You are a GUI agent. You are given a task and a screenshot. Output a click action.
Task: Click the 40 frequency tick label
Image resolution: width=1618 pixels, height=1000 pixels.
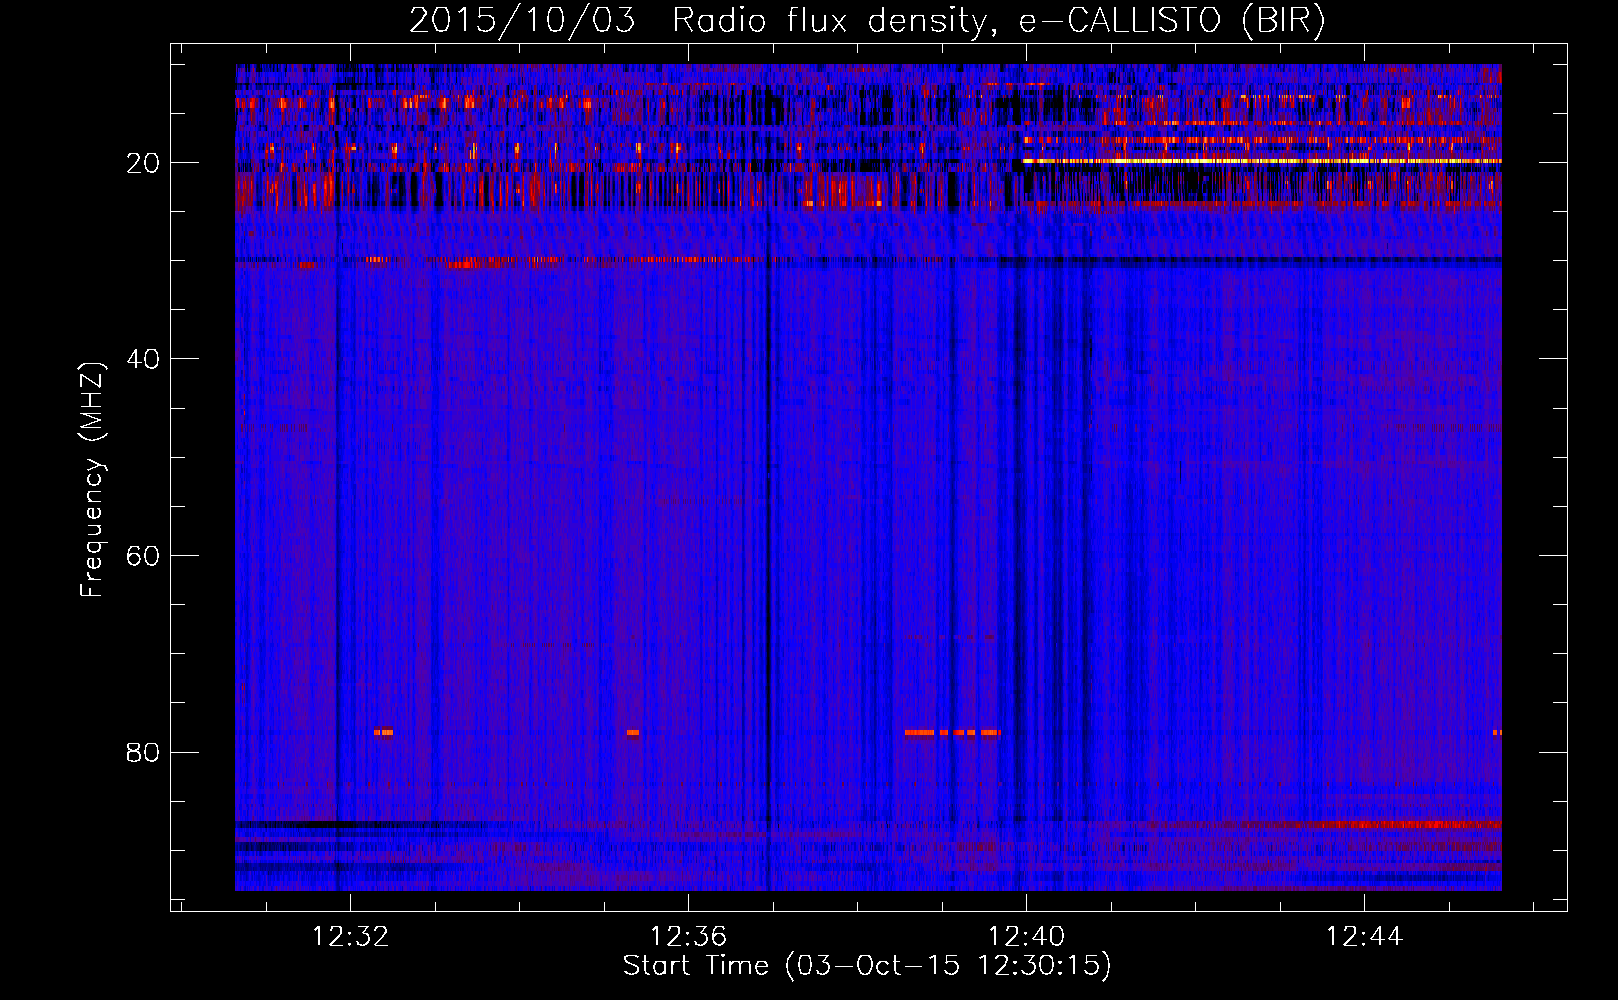tap(144, 359)
